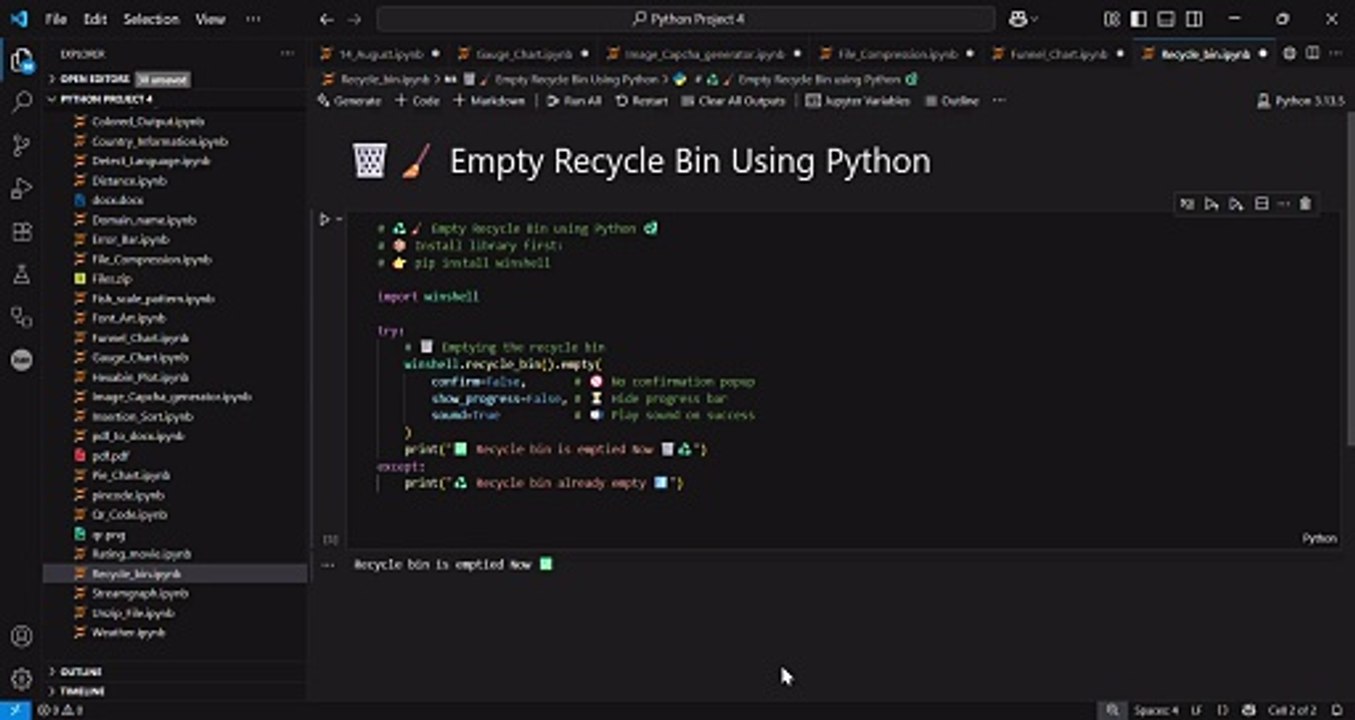Run the code cell
This screenshot has height=720, width=1355.
tap(324, 219)
